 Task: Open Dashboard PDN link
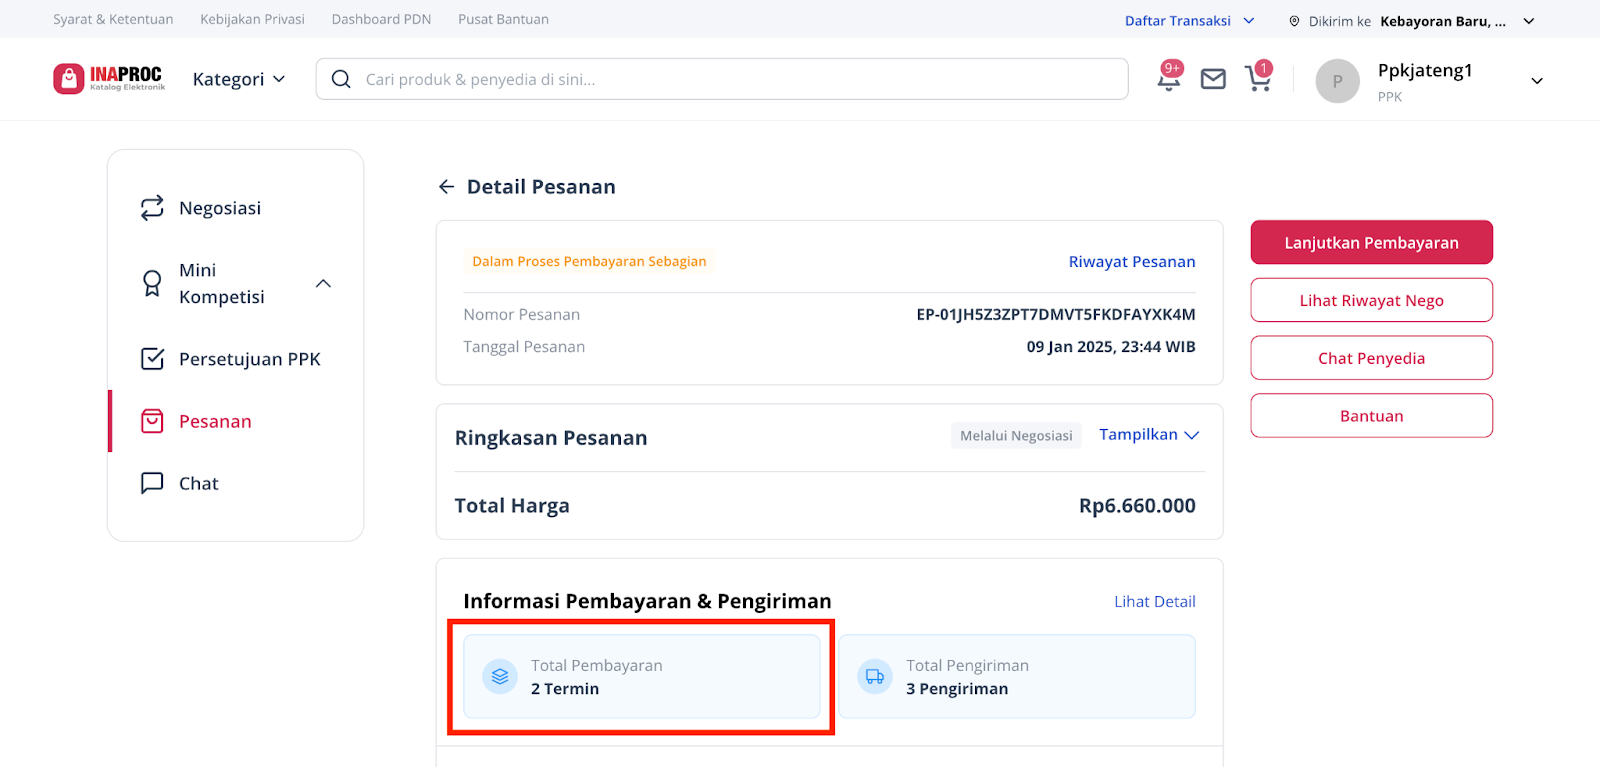pyautogui.click(x=381, y=19)
